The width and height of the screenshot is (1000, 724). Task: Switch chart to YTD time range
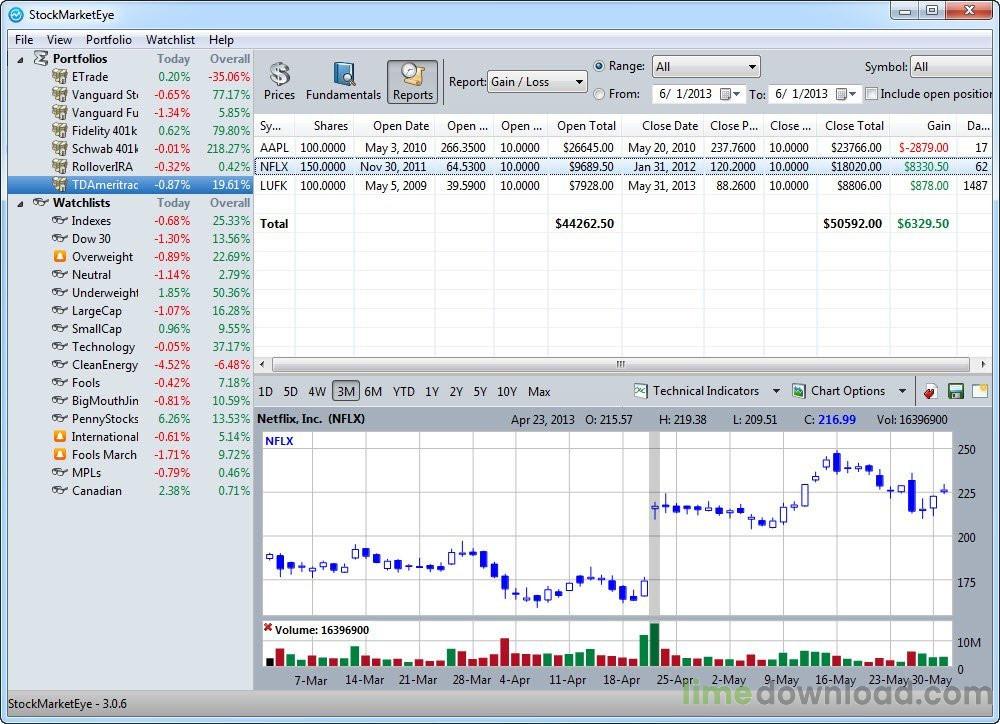click(x=403, y=392)
